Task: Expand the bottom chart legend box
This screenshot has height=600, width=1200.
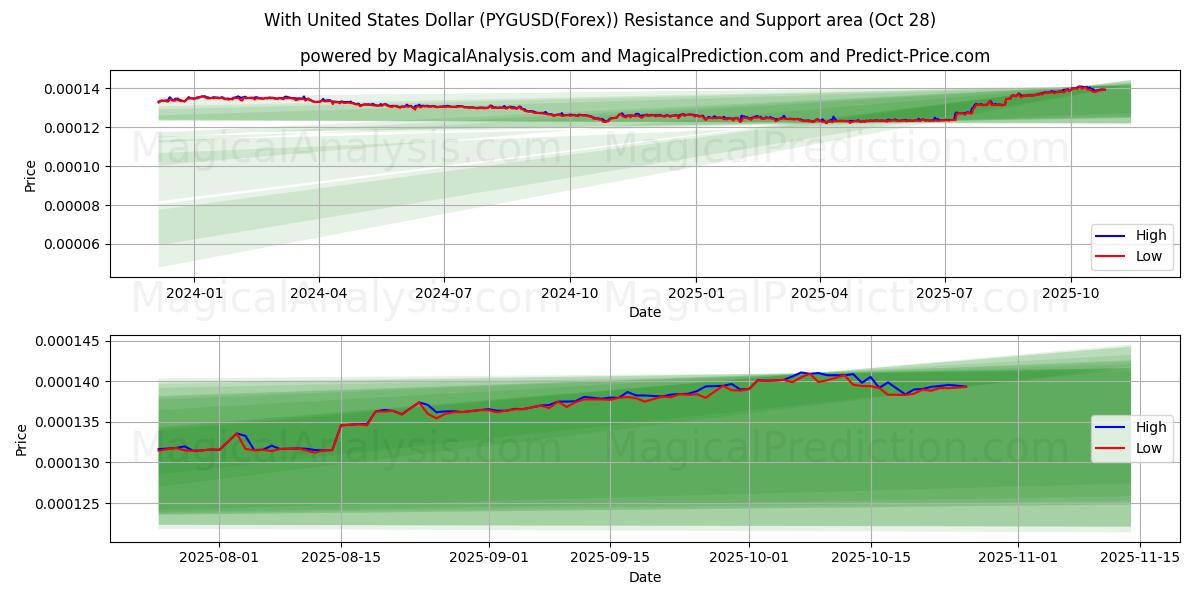Action: [x=1134, y=437]
